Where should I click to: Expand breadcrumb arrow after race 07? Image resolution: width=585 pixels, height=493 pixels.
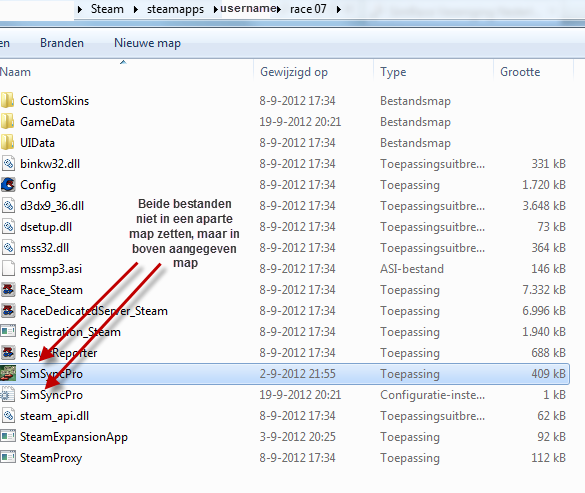338,9
